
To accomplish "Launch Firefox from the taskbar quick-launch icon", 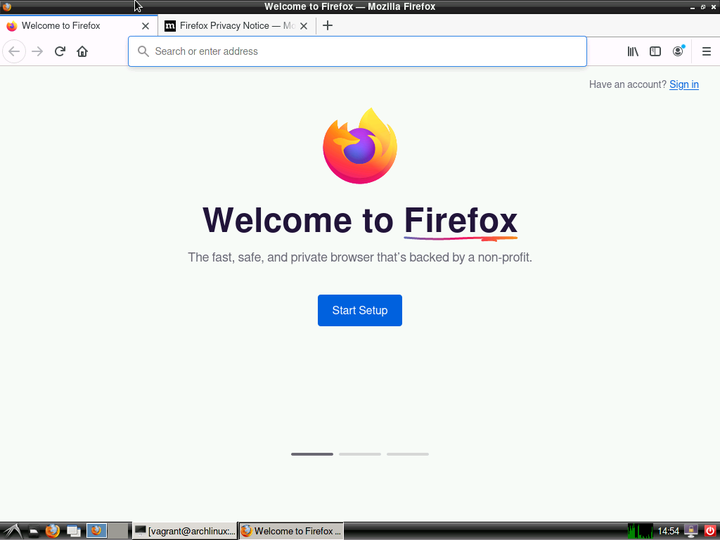I will [52, 531].
